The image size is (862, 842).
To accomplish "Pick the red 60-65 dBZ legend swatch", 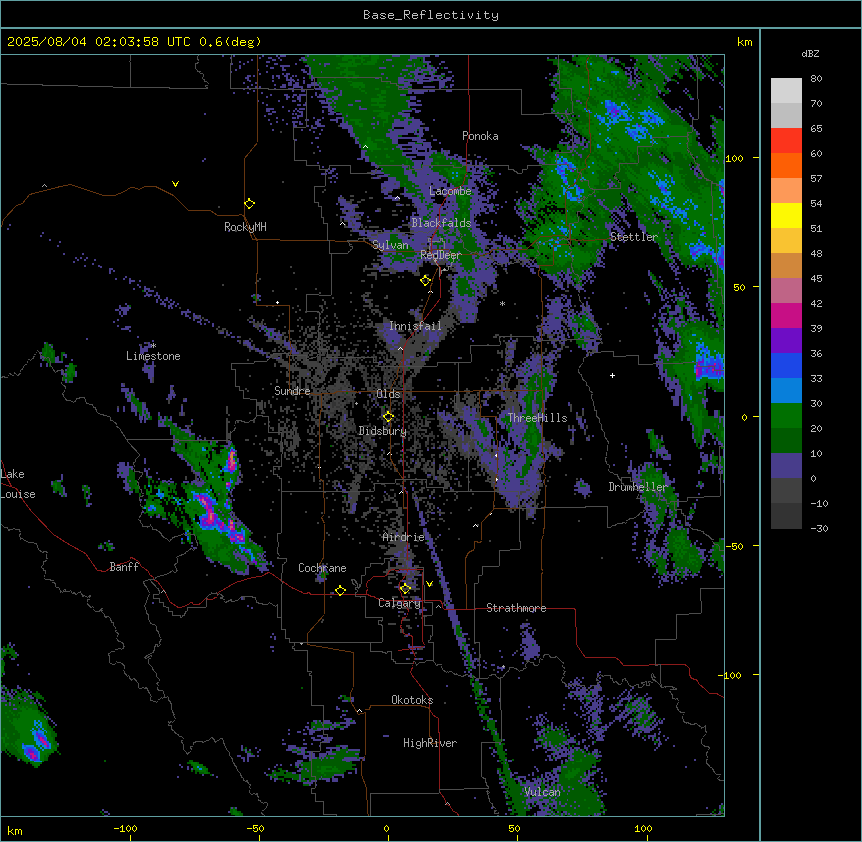I will tap(786, 140).
